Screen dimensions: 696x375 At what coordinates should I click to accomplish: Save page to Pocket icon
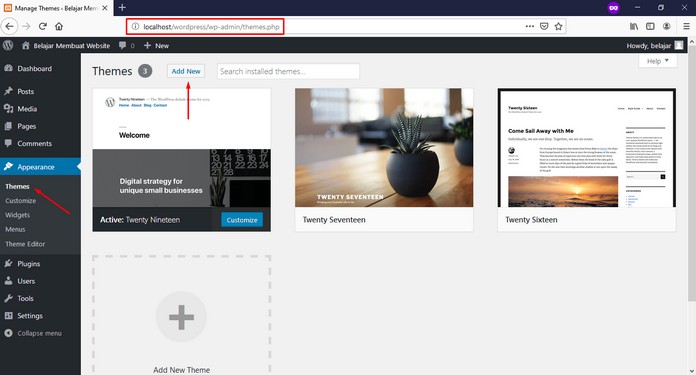544,26
